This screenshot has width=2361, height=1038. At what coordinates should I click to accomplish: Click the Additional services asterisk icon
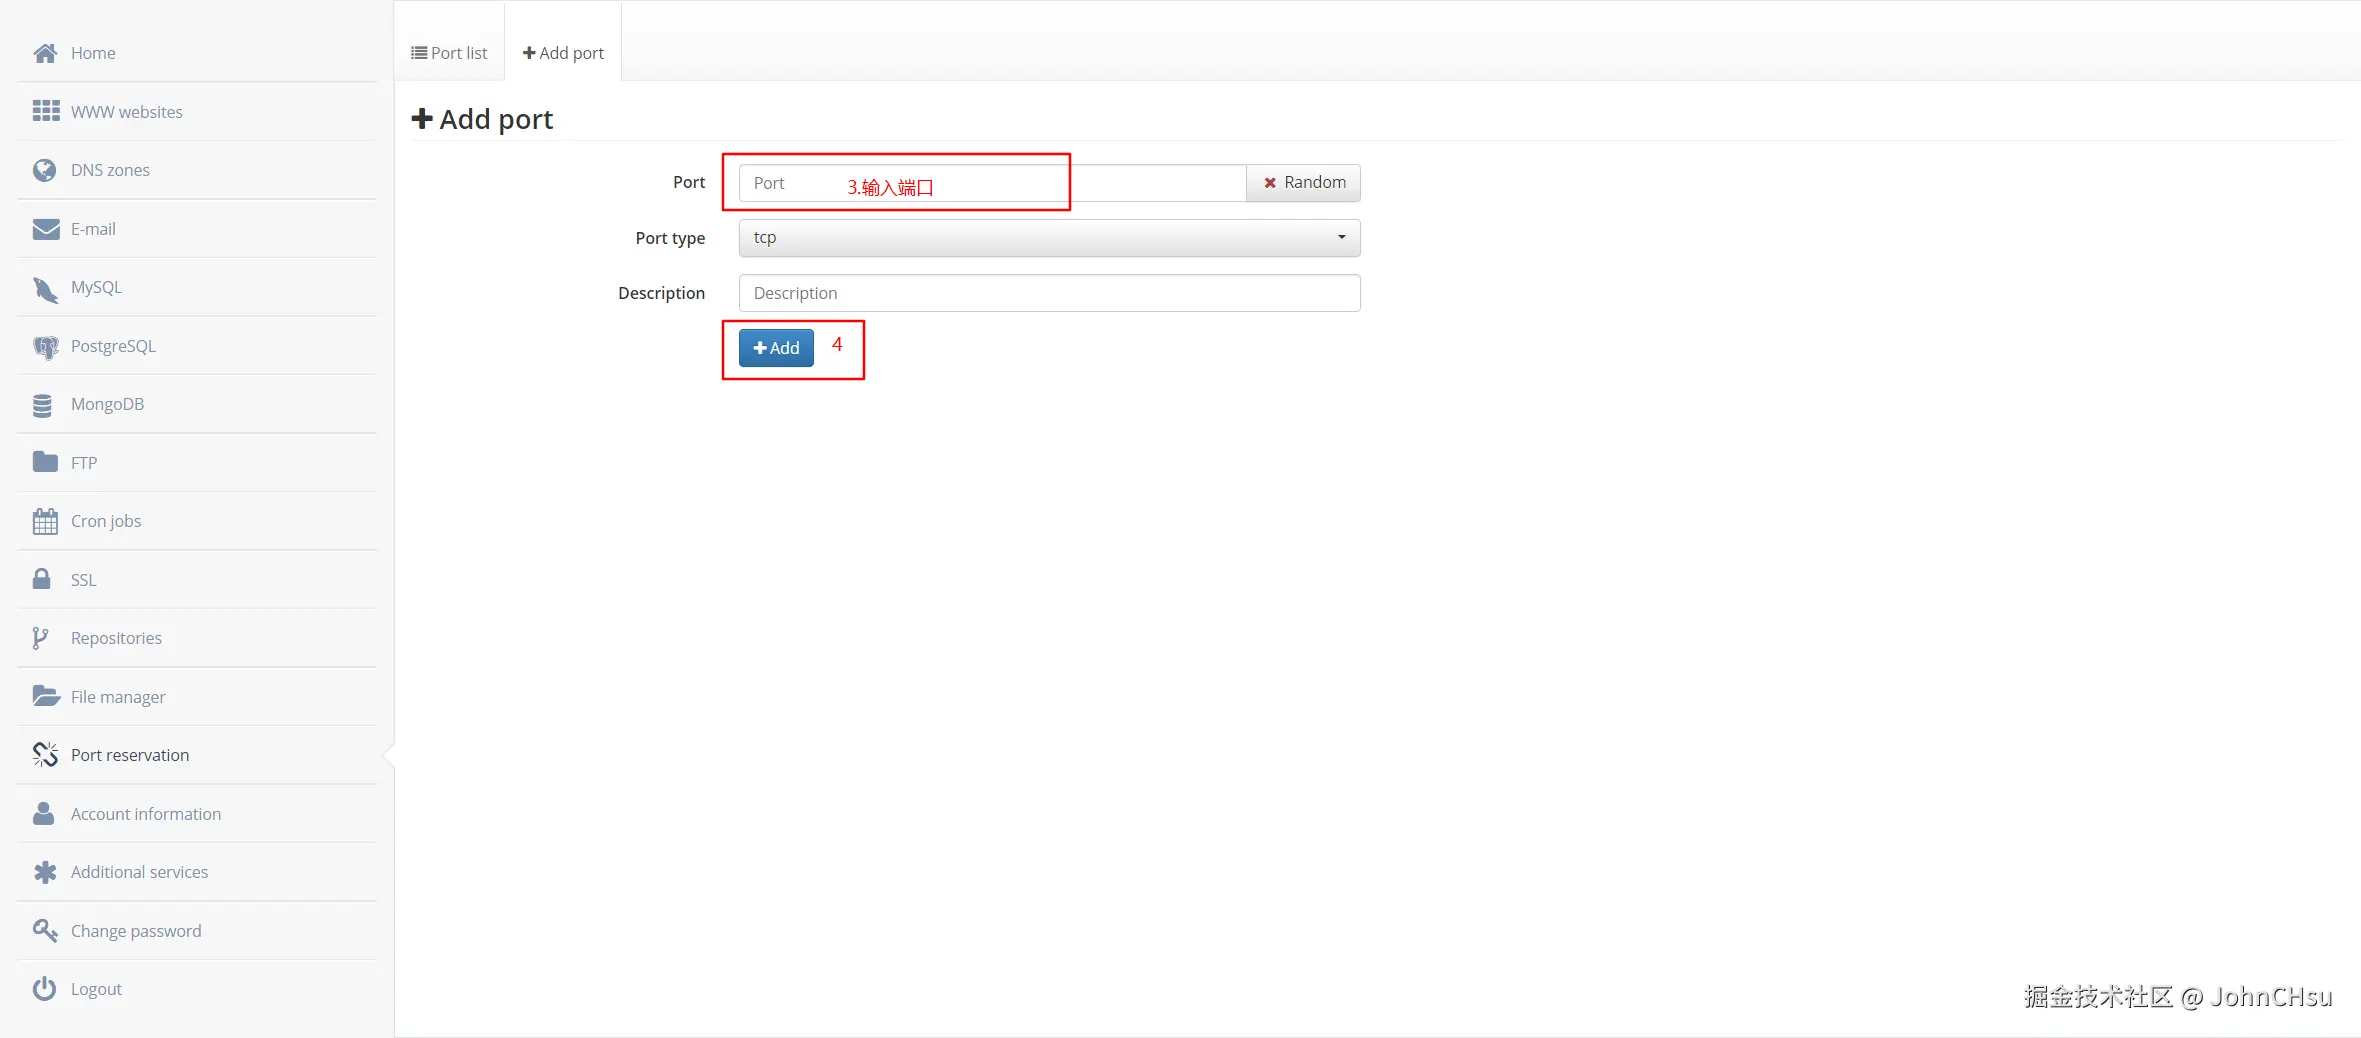(x=45, y=872)
